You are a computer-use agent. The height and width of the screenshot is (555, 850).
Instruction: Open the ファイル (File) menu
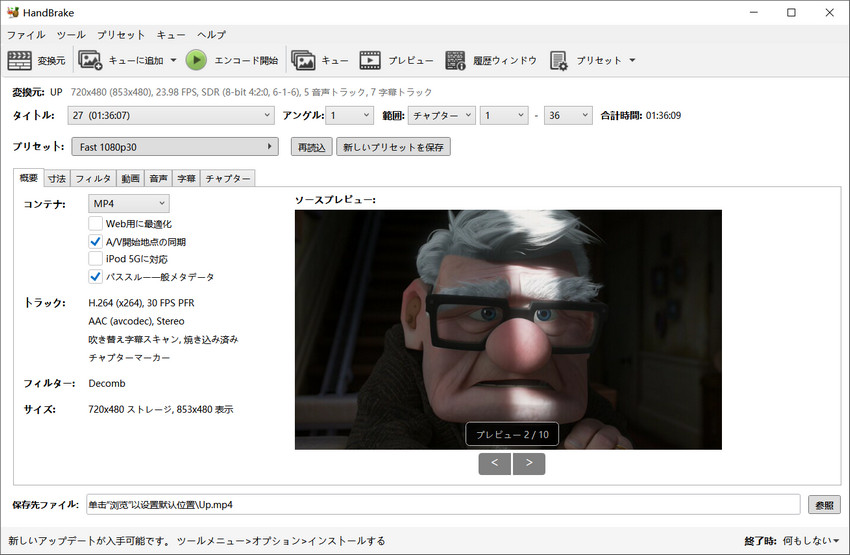pos(26,35)
